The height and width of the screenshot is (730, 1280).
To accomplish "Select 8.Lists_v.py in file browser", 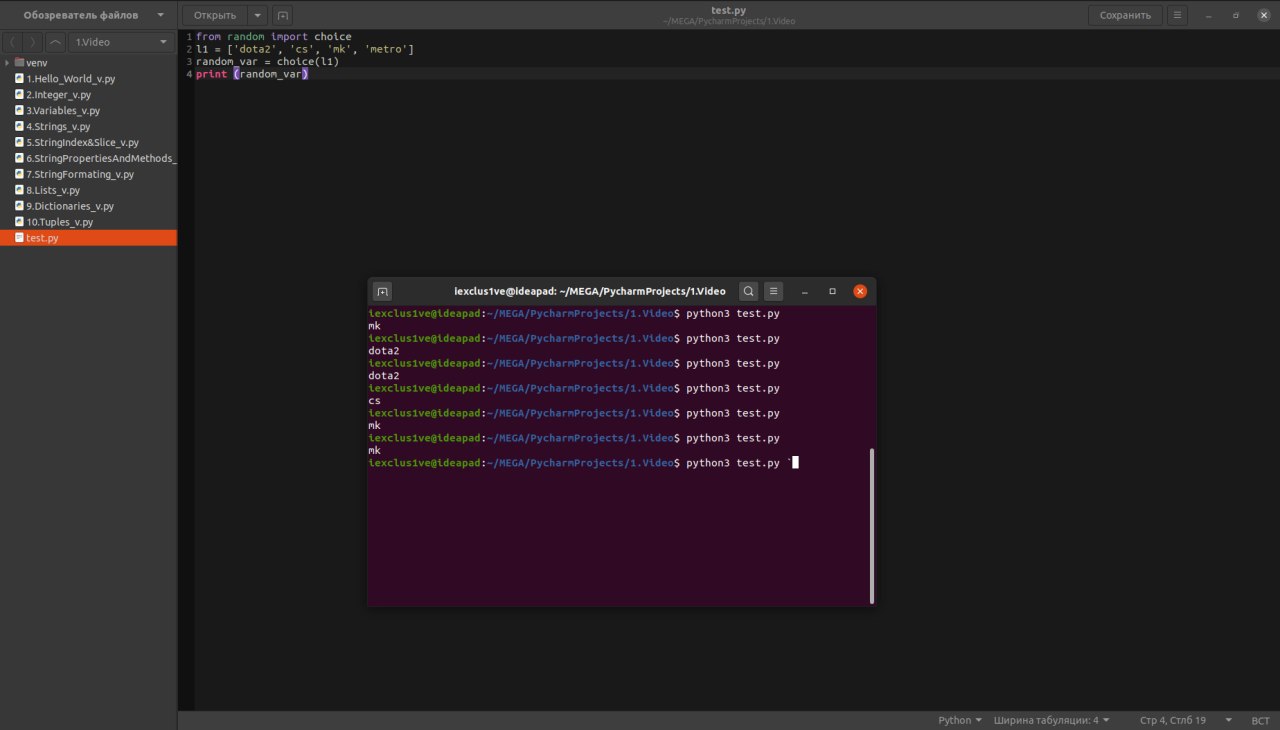I will coord(53,190).
